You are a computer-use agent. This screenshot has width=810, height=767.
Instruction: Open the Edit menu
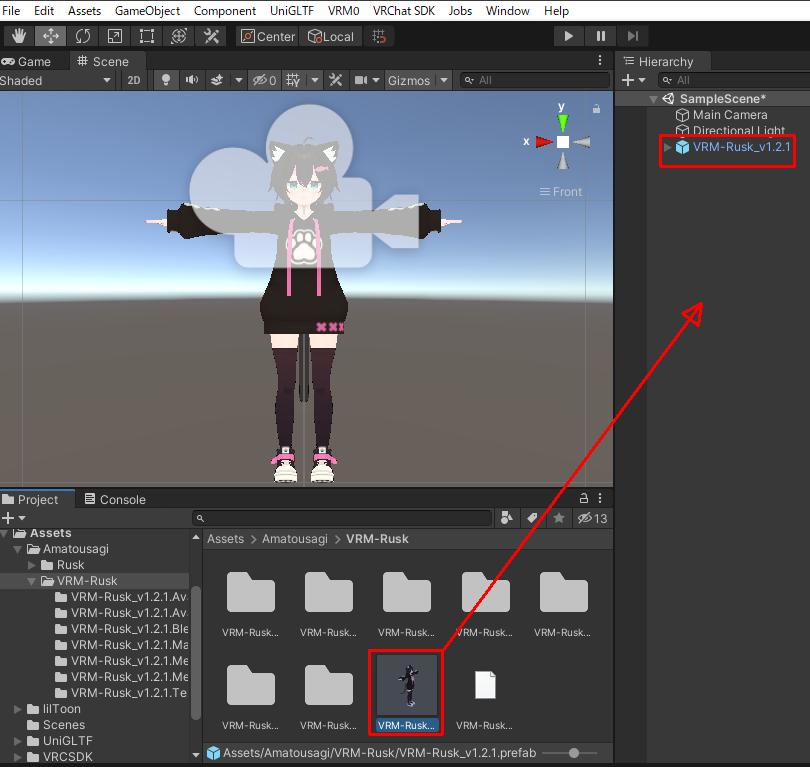pyautogui.click(x=44, y=11)
